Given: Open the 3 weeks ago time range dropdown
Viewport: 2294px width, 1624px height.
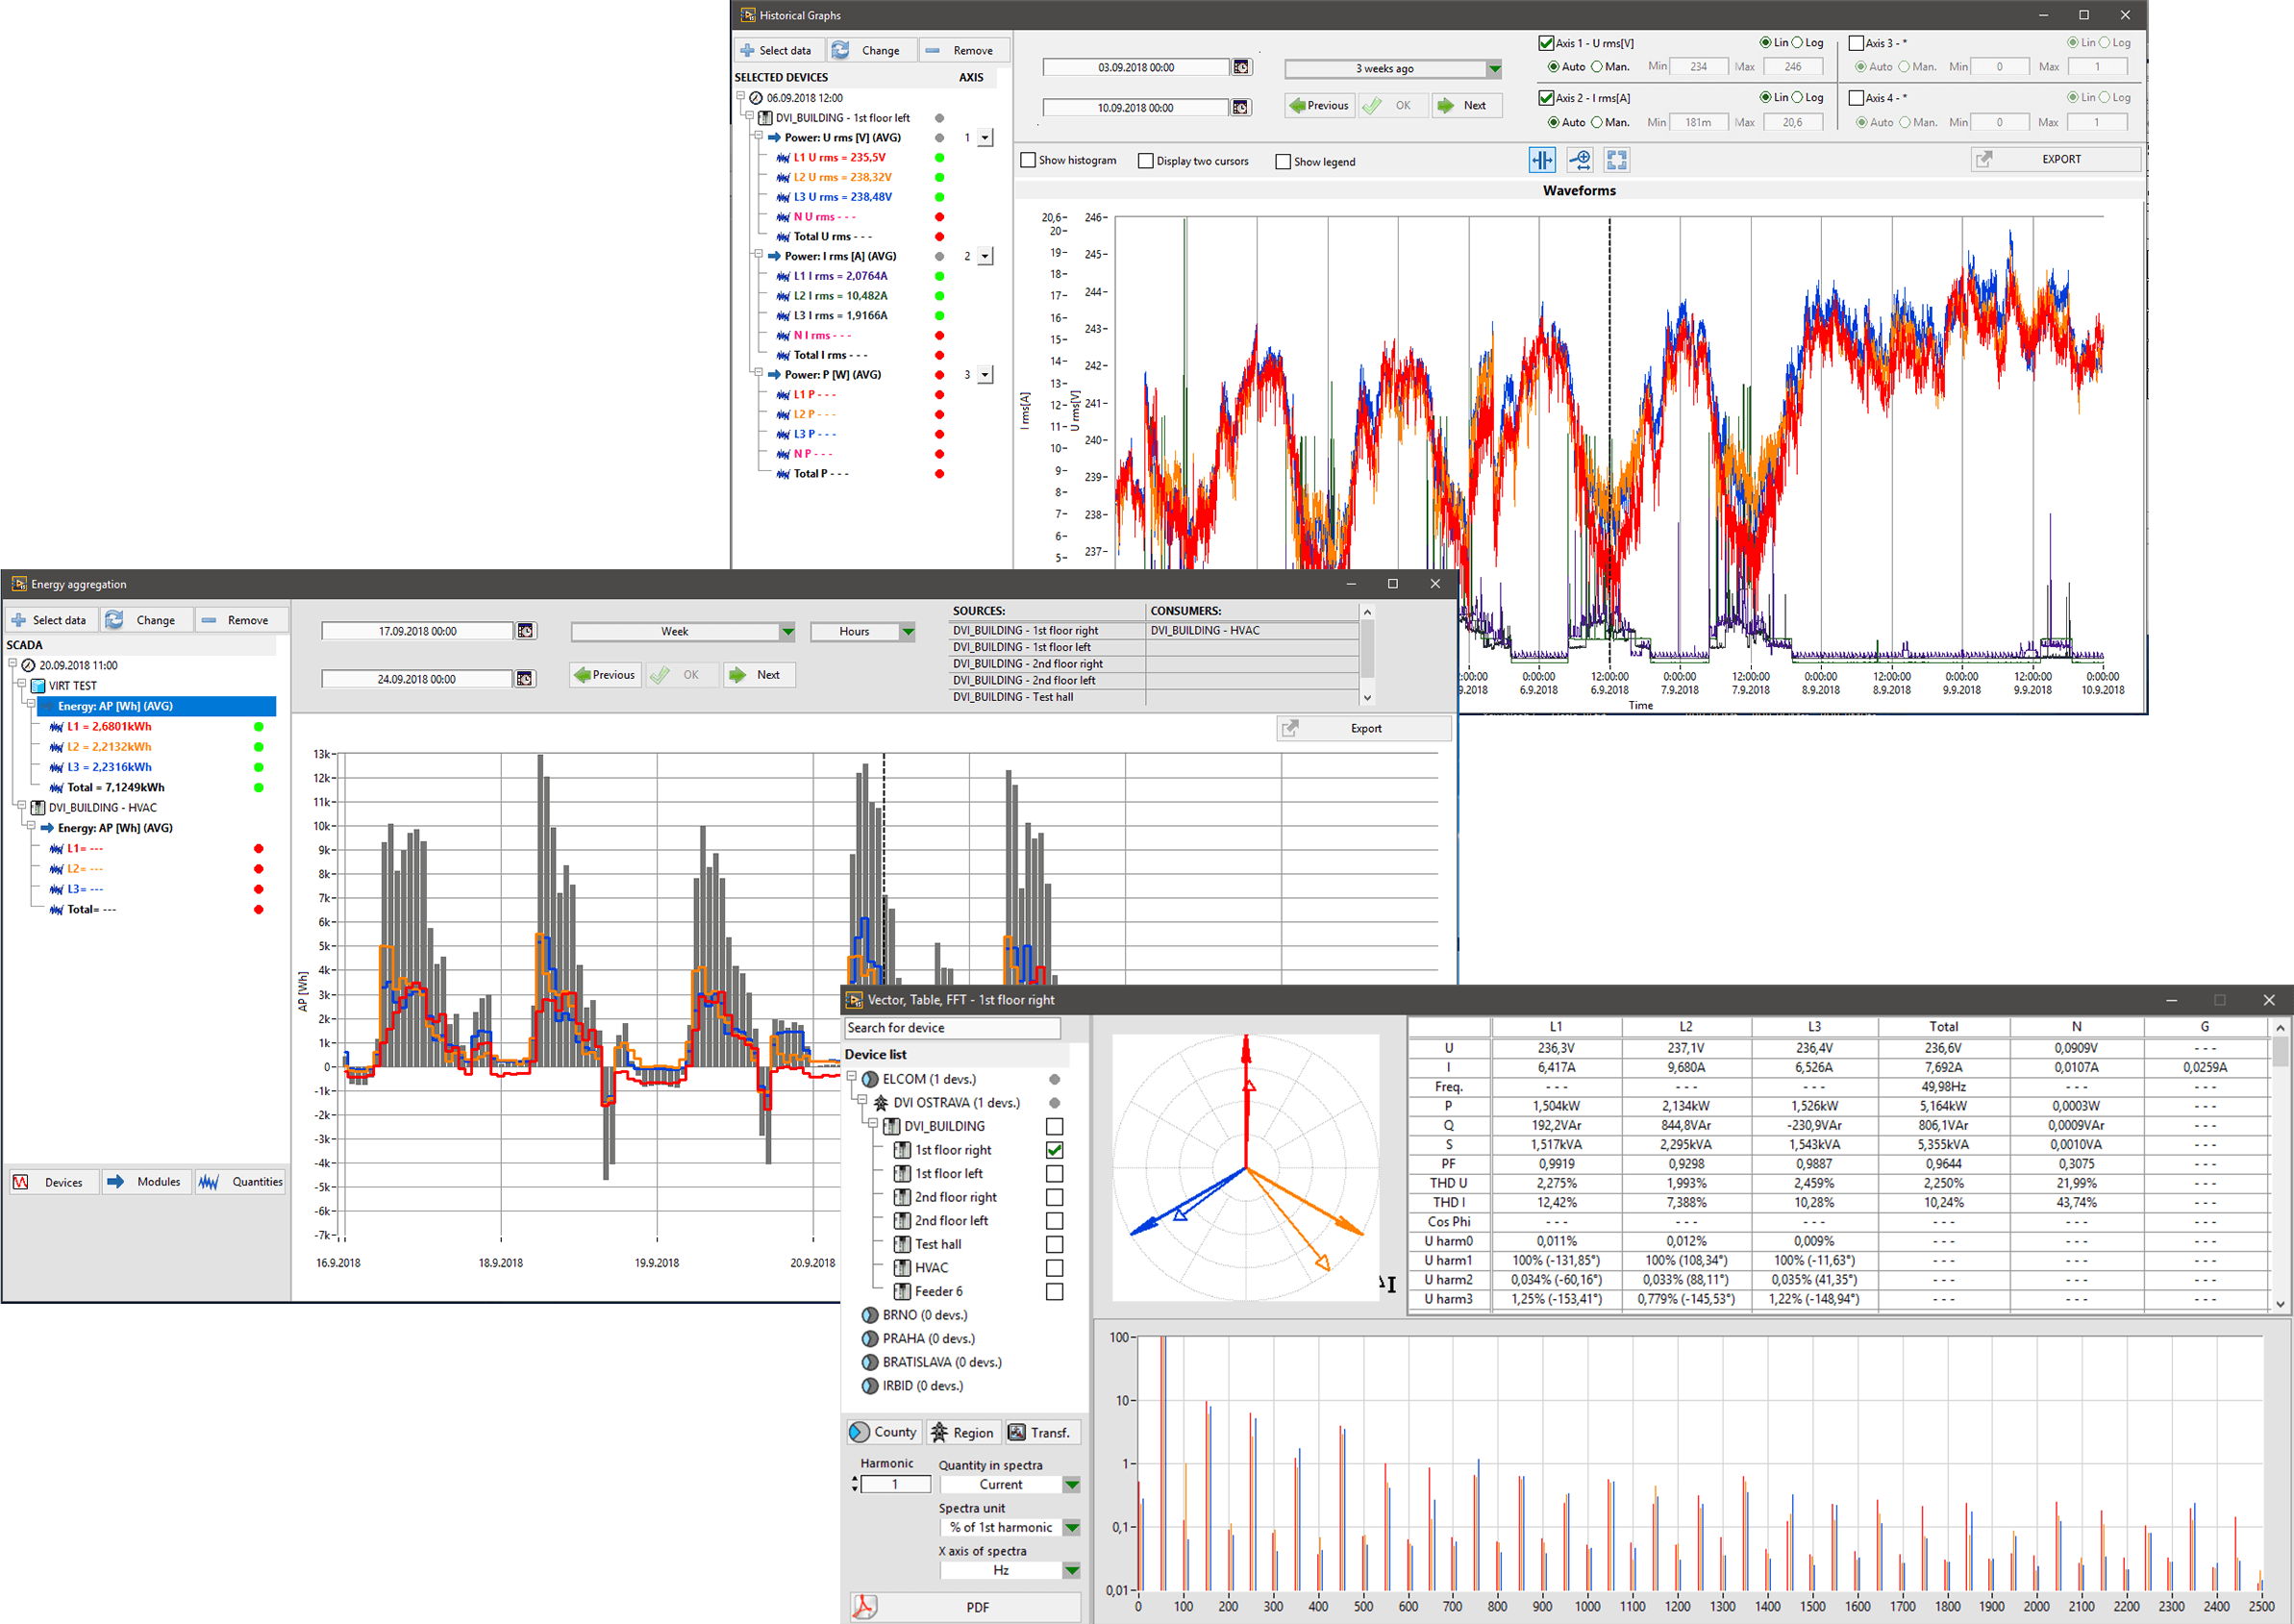Looking at the screenshot, I should 1494,68.
